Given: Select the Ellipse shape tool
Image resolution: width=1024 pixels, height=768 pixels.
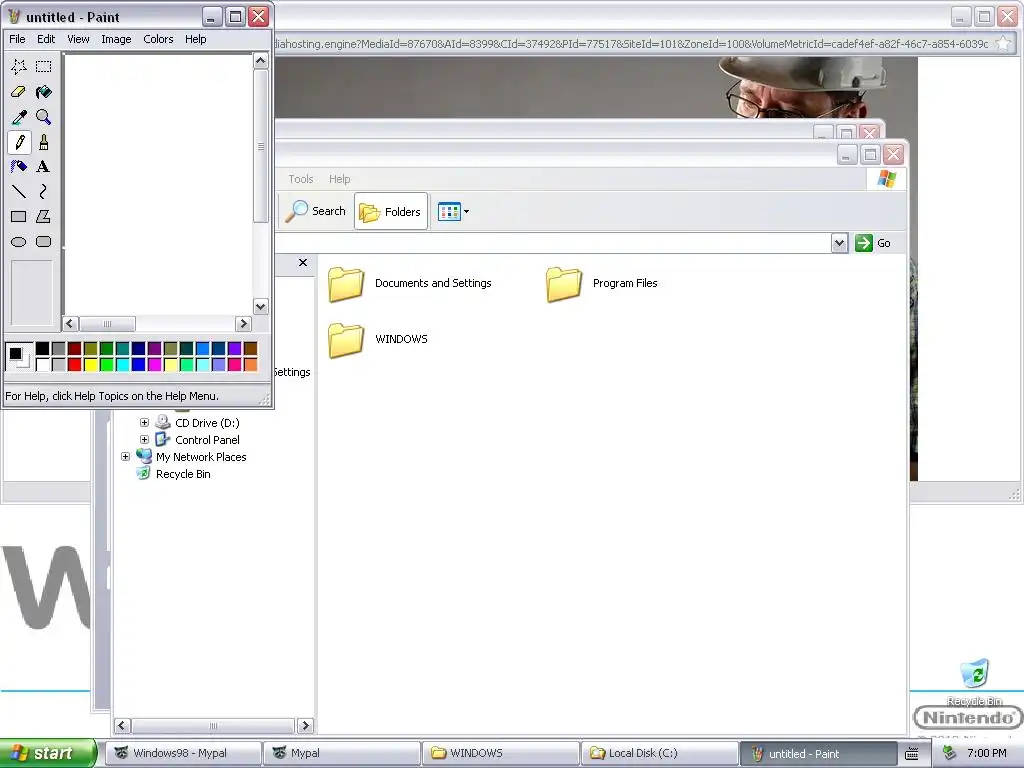Looking at the screenshot, I should 19,242.
